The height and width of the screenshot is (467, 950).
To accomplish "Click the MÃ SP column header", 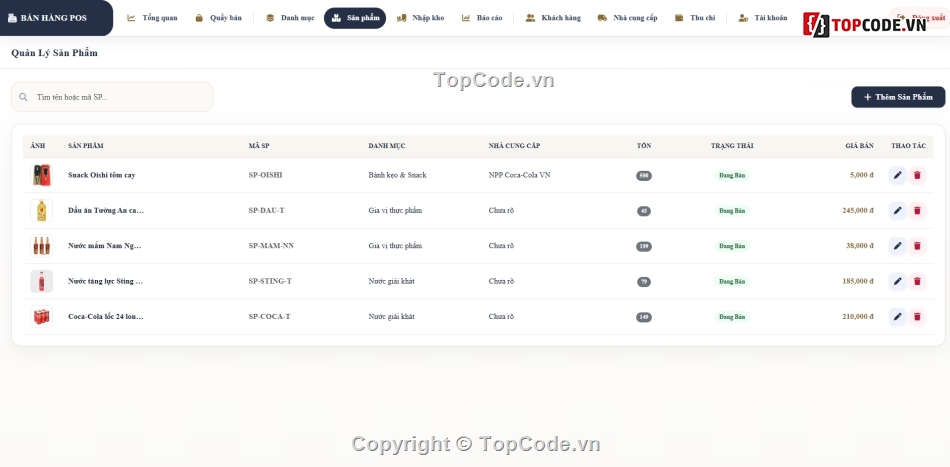I will (x=259, y=146).
